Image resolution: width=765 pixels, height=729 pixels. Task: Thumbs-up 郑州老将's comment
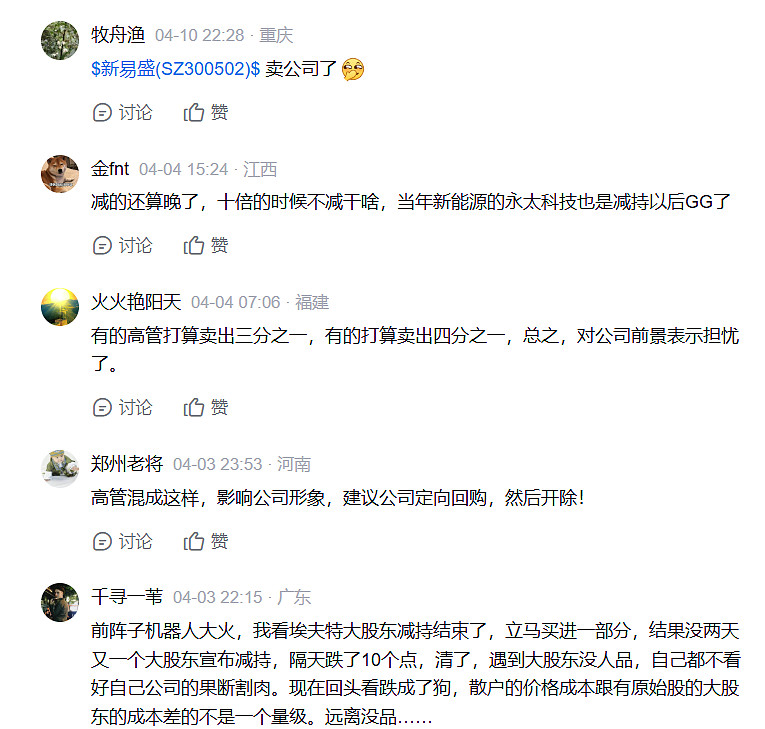pyautogui.click(x=194, y=541)
